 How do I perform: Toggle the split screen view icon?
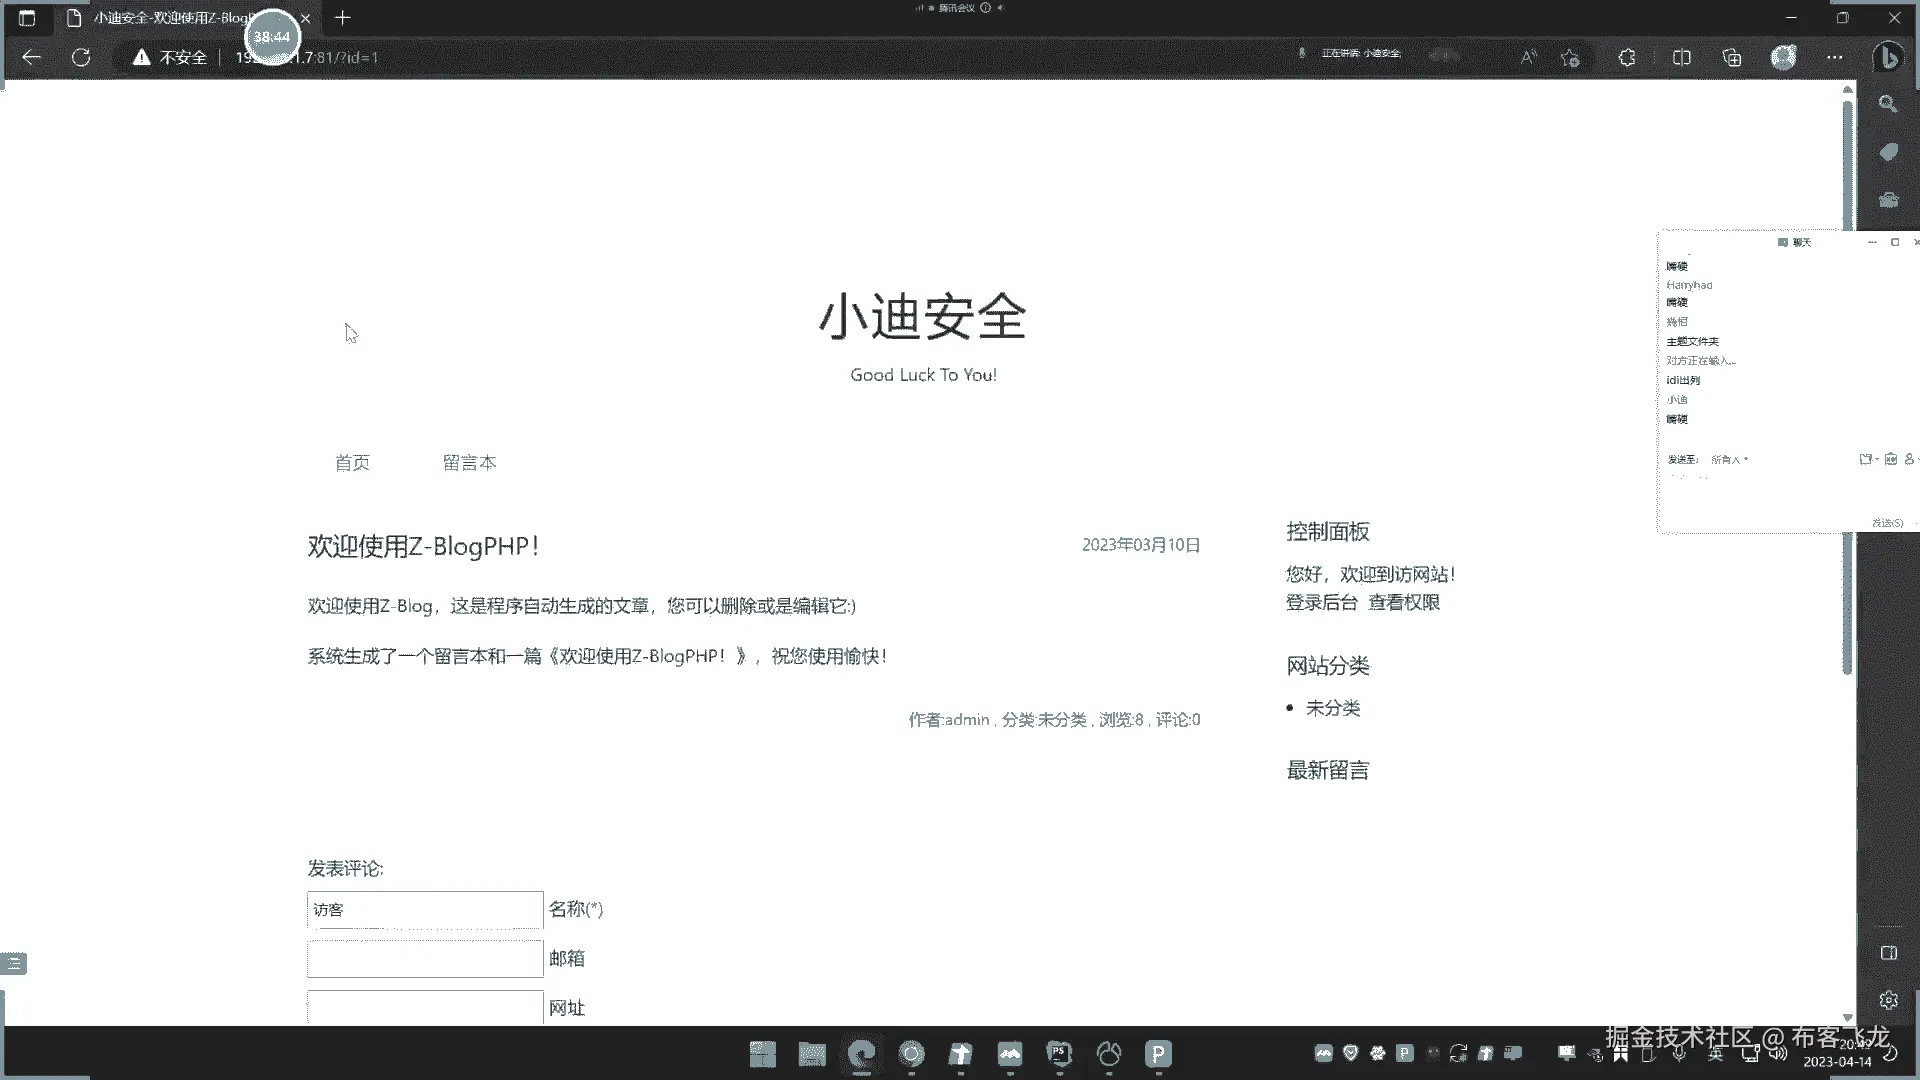(1681, 57)
